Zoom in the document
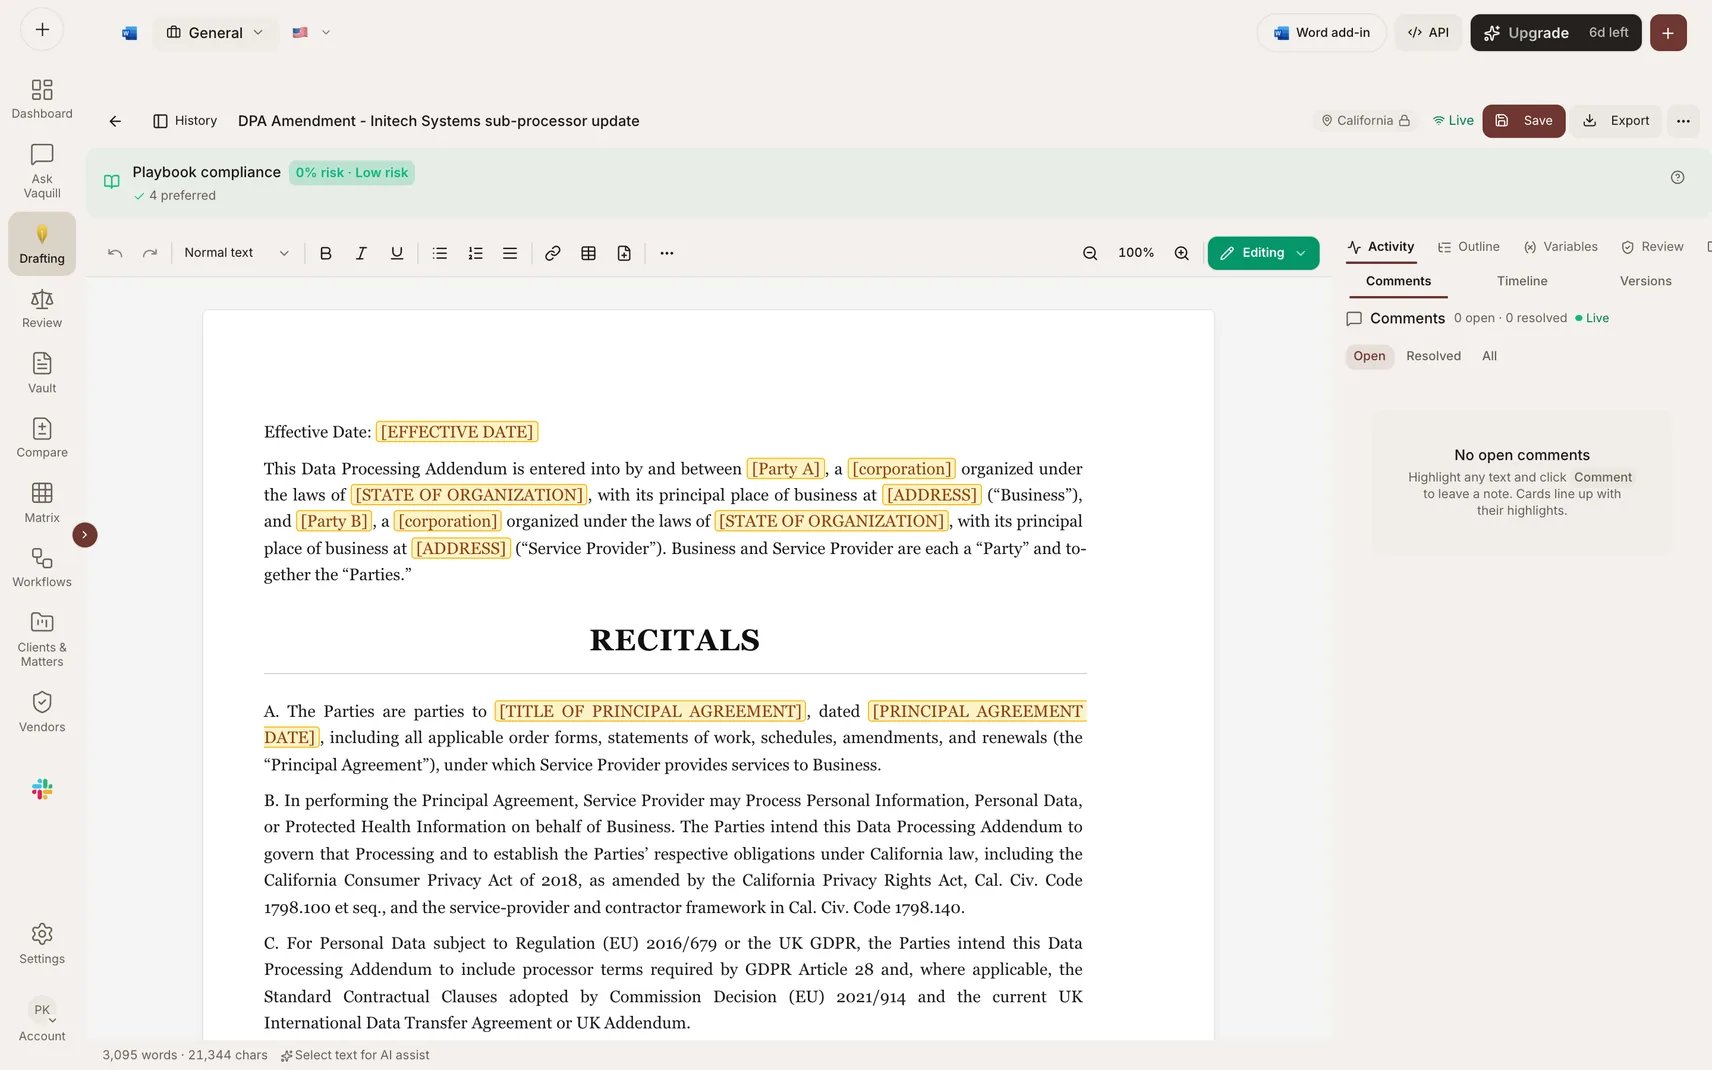The width and height of the screenshot is (1712, 1070). click(1182, 253)
